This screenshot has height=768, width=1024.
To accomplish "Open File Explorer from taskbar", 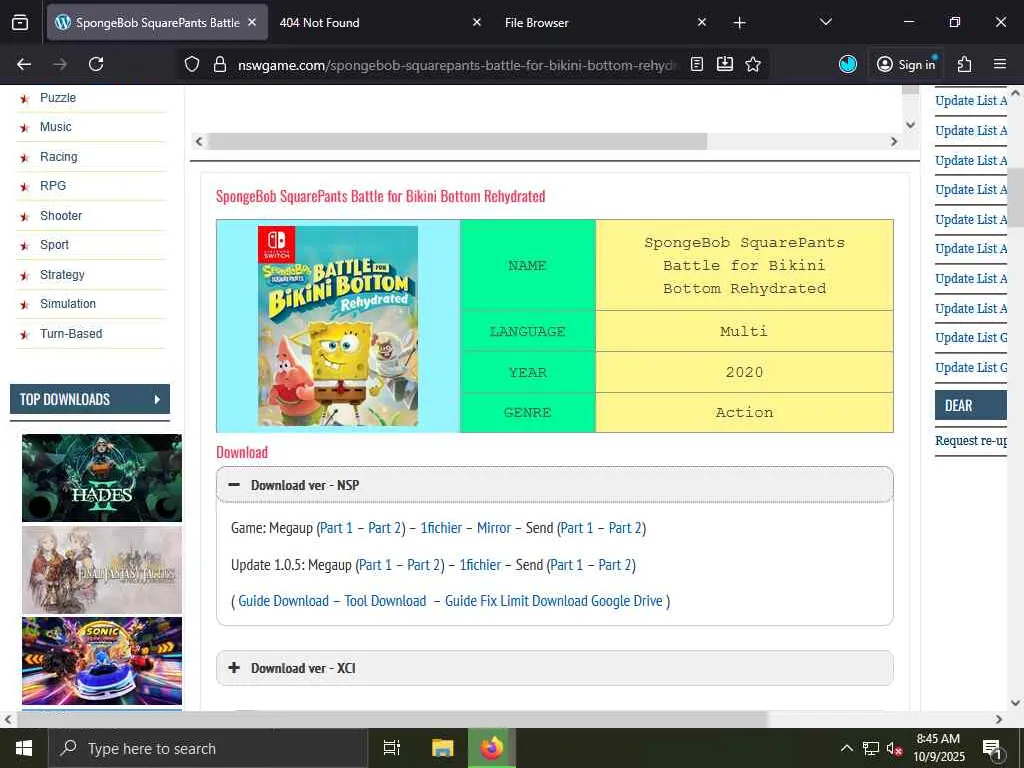I will pos(443,748).
